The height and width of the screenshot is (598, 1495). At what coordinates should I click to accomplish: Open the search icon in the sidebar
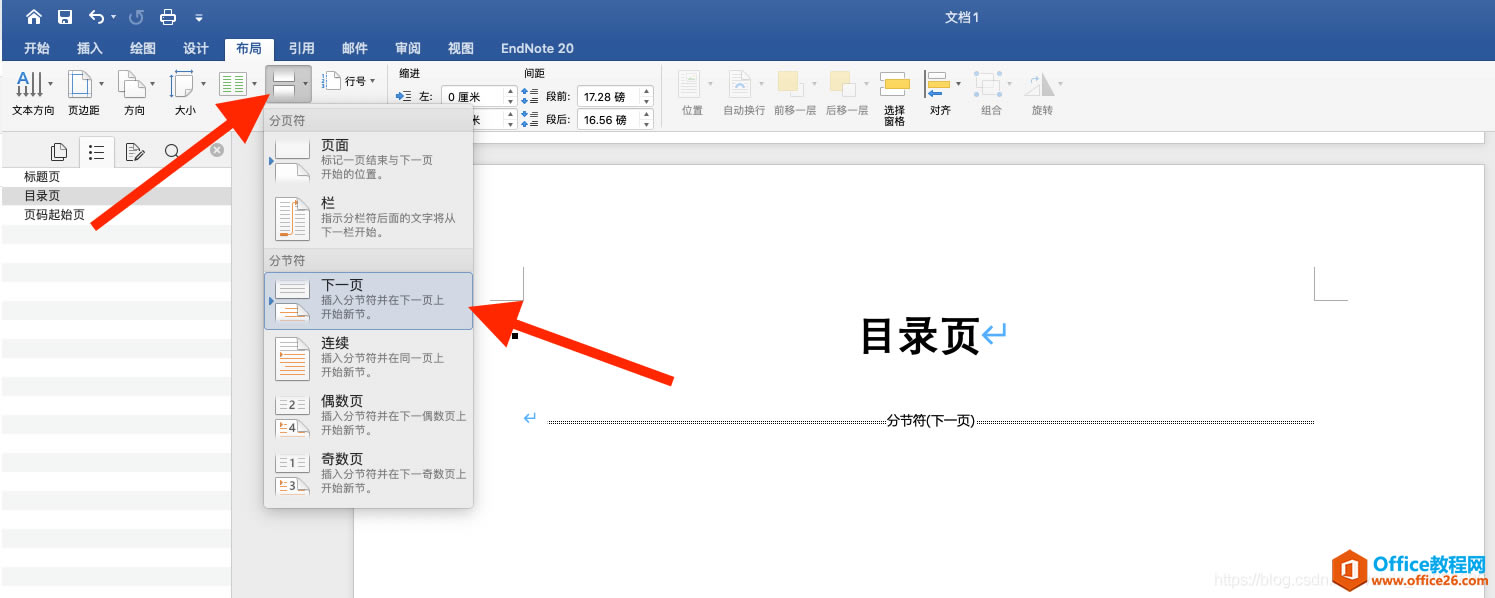pos(172,151)
